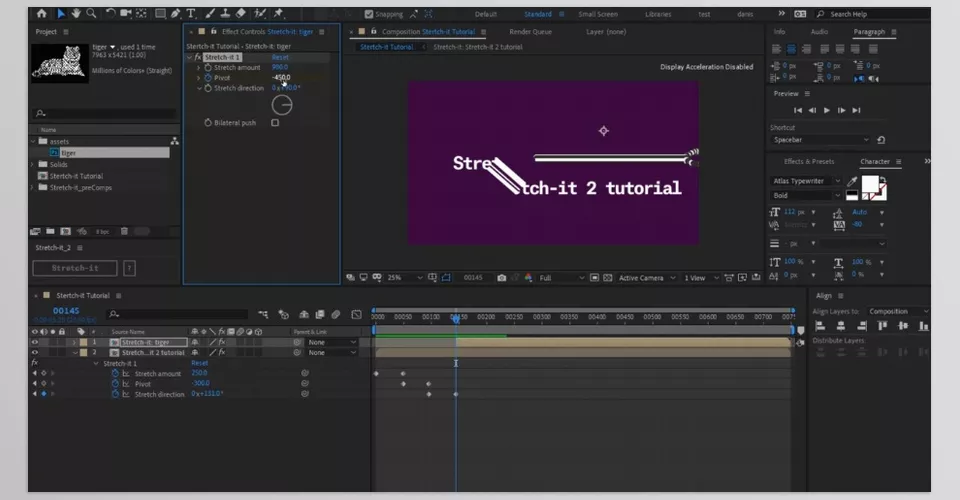Open the Render Queue tab

[x=530, y=32]
